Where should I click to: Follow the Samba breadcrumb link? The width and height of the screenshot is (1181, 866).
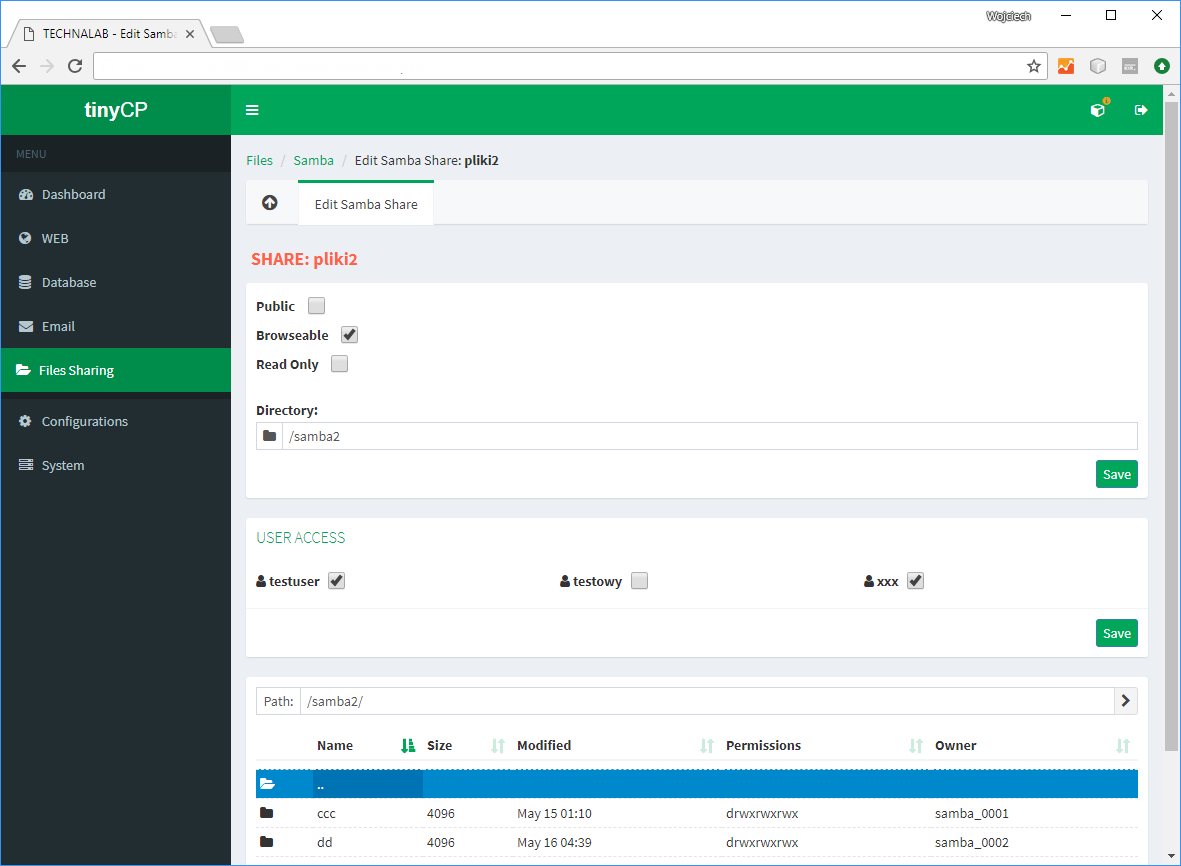coord(313,160)
